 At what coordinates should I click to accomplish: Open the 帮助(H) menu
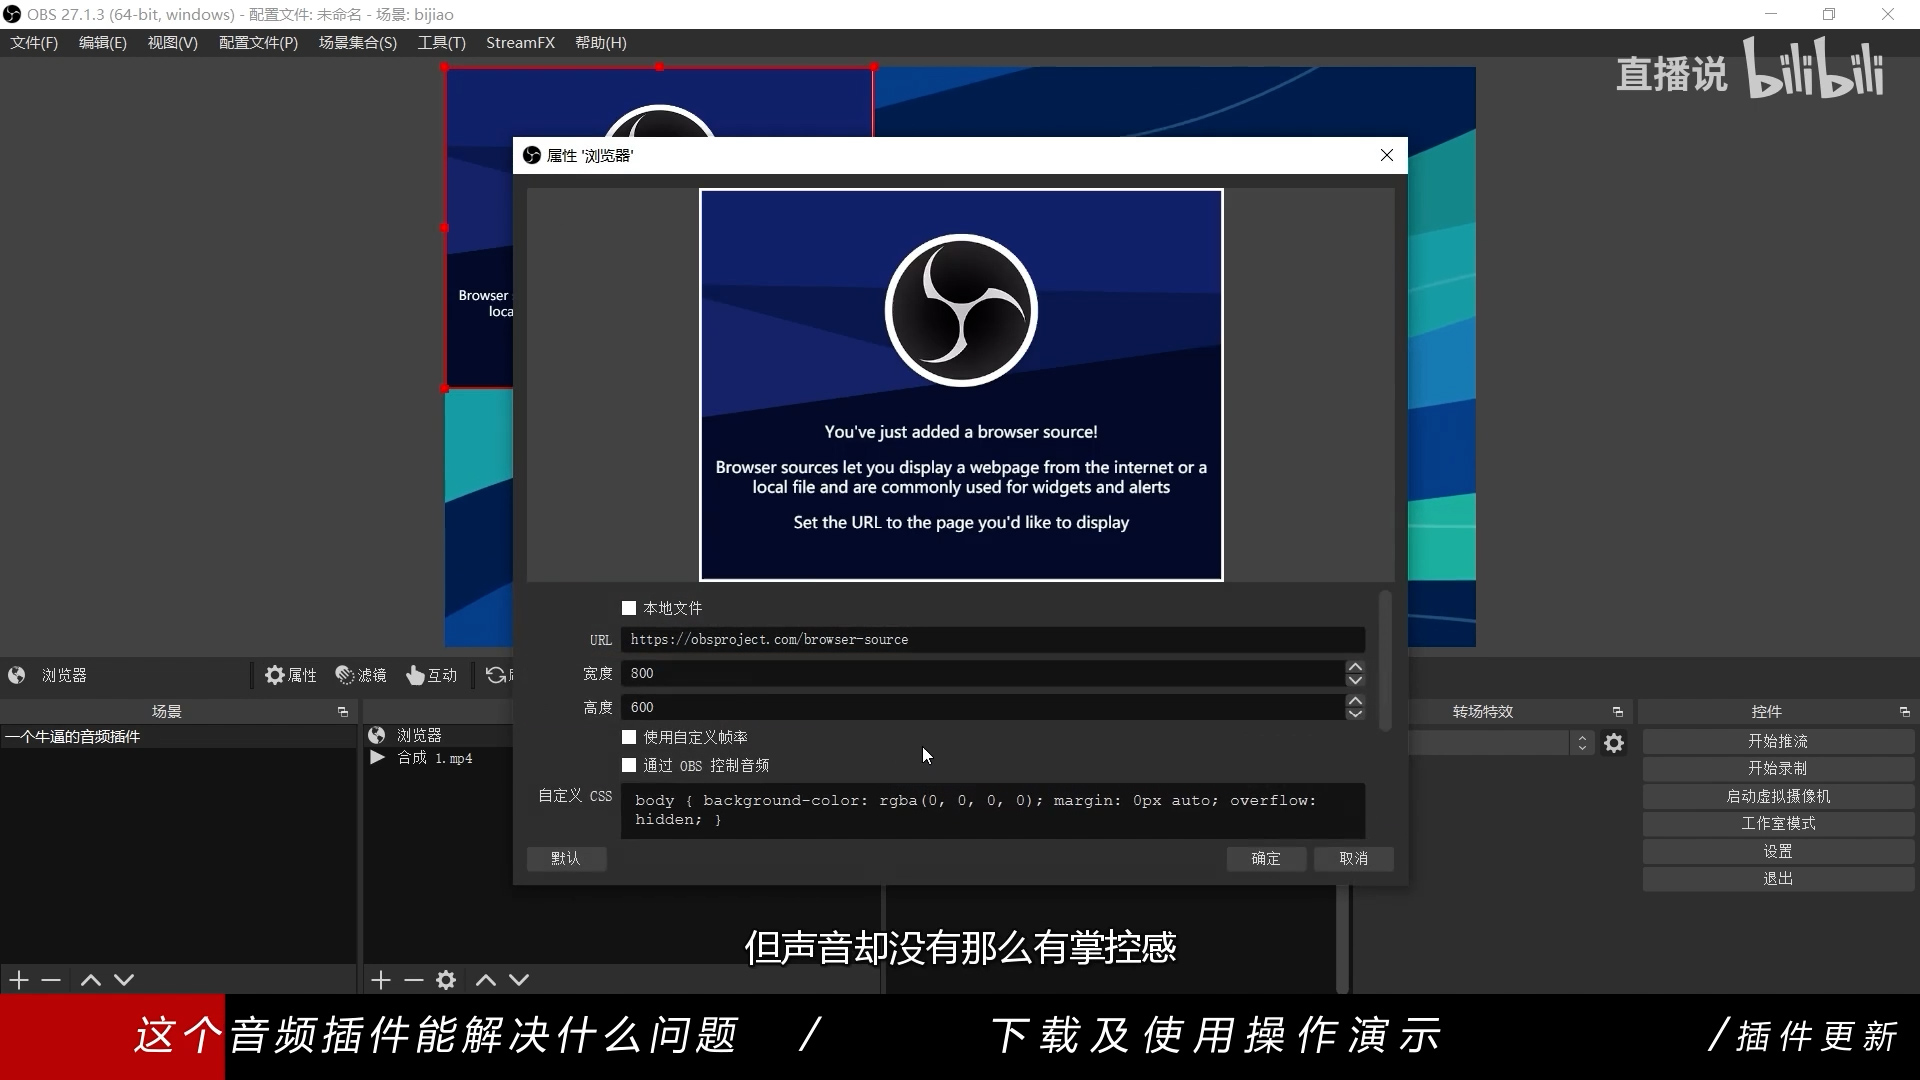click(601, 43)
